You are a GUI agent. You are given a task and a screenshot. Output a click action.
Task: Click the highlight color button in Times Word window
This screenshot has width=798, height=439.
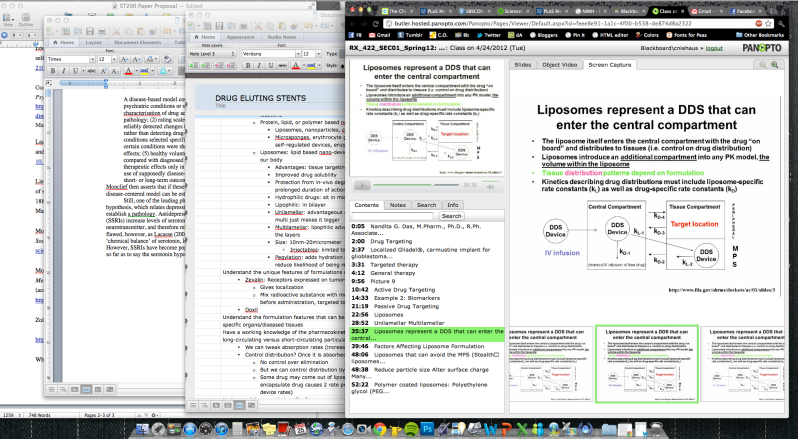point(144,71)
